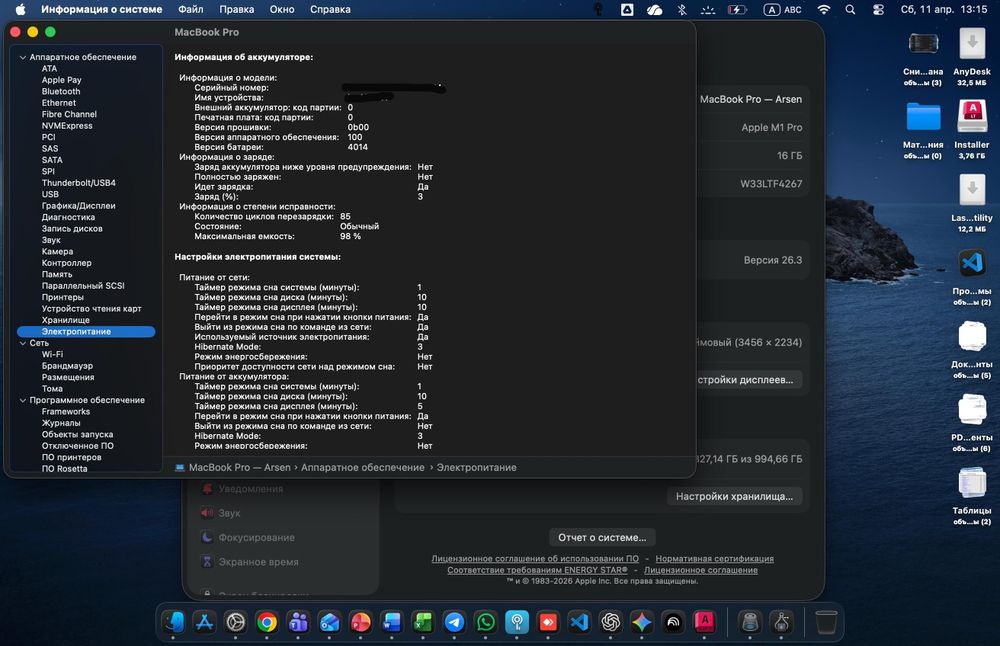1000x646 pixels.
Task: Click the Bluetooth icon in menu bar
Action: pyautogui.click(x=682, y=10)
